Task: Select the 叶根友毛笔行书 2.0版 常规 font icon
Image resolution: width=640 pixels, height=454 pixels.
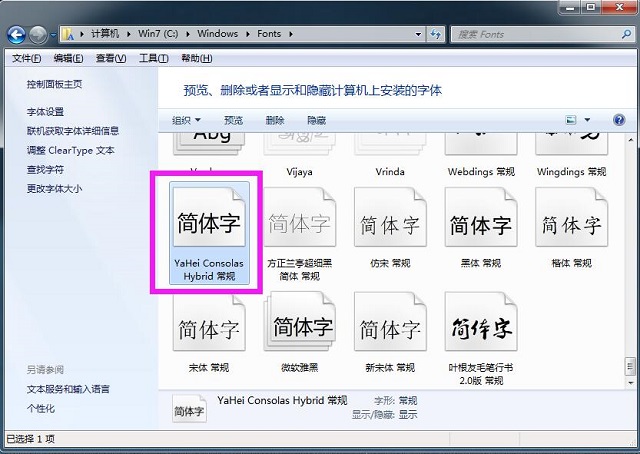Action: (481, 323)
